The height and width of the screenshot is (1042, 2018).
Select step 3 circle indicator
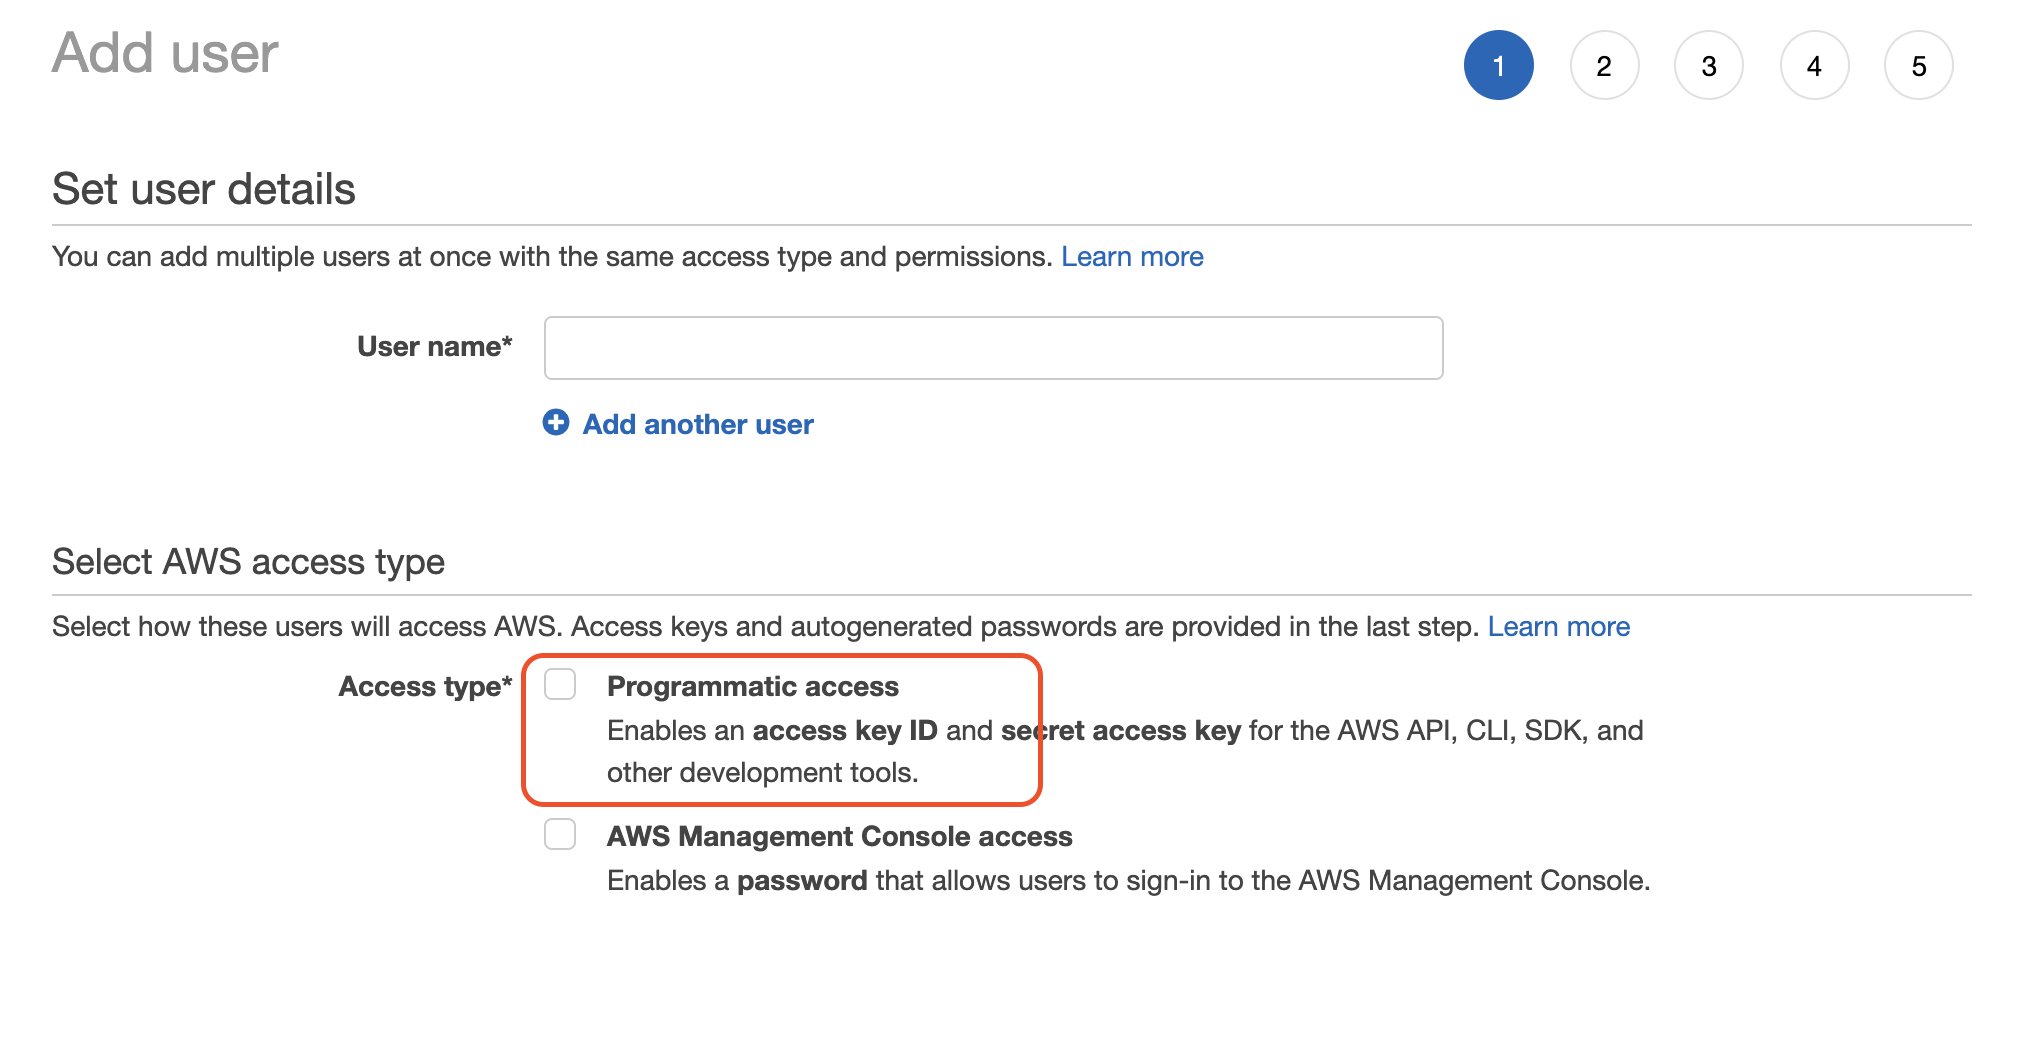pyautogui.click(x=1708, y=66)
